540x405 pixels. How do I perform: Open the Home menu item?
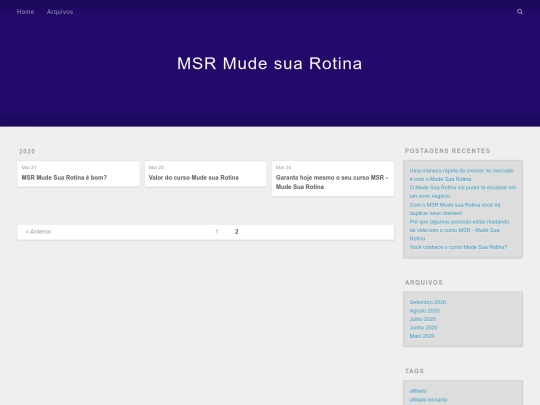(25, 12)
